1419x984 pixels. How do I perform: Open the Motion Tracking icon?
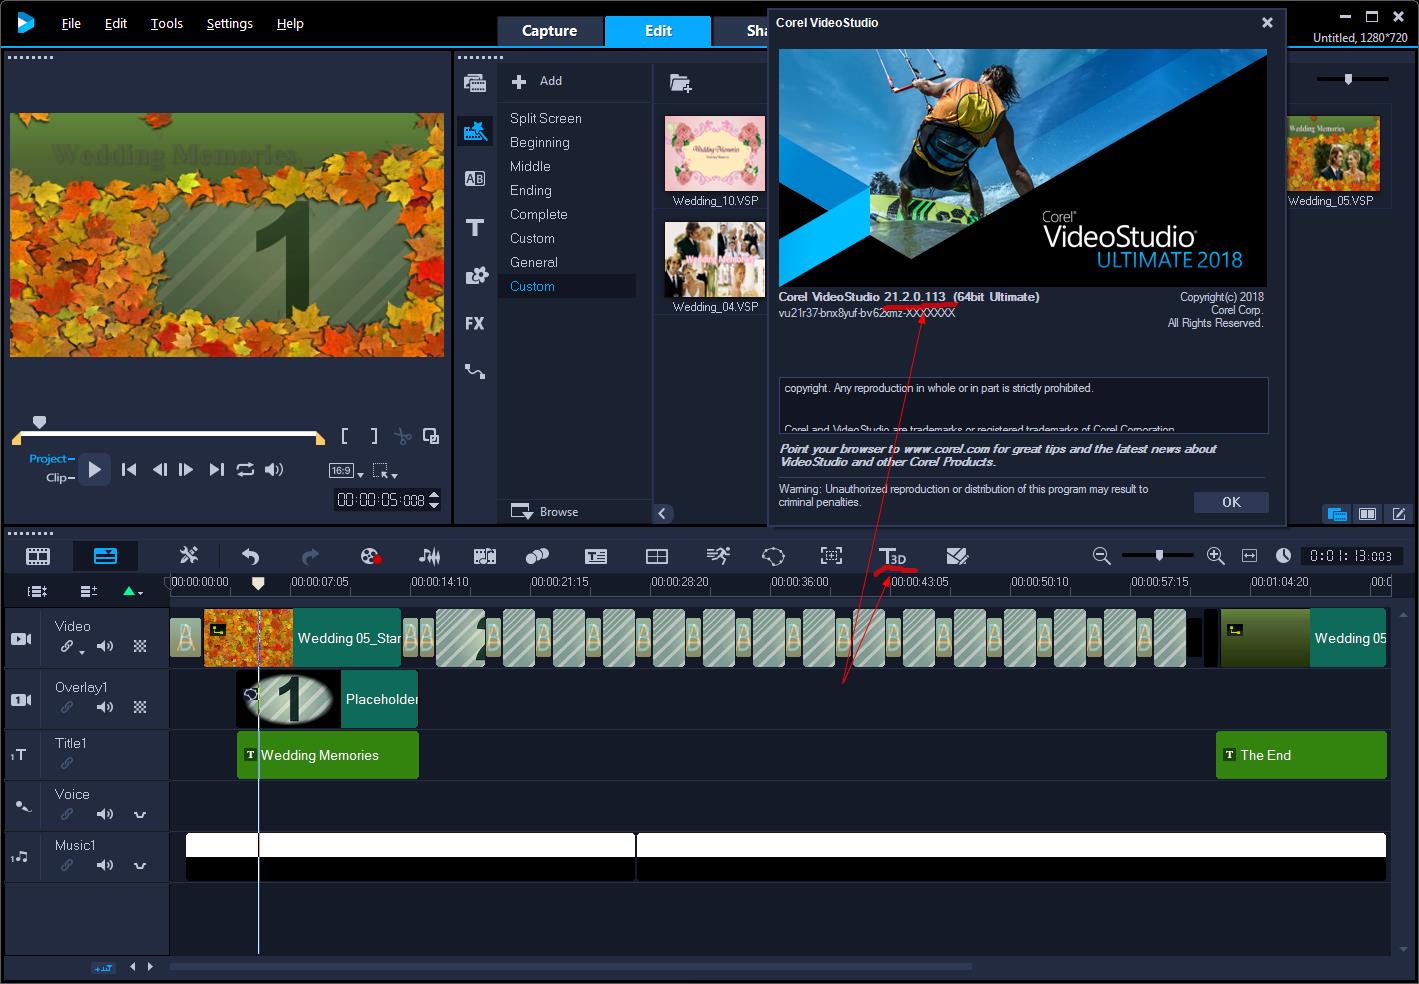pos(773,556)
